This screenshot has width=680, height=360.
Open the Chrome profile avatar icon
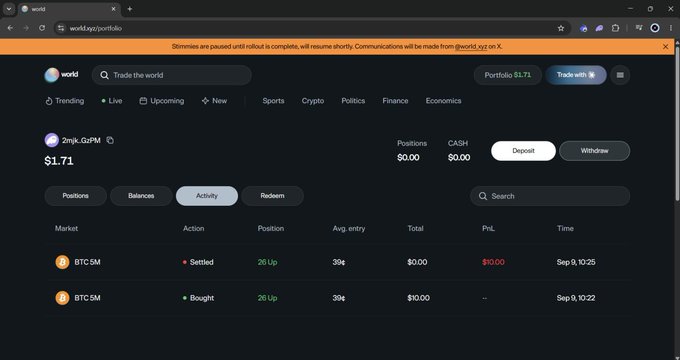[655, 28]
